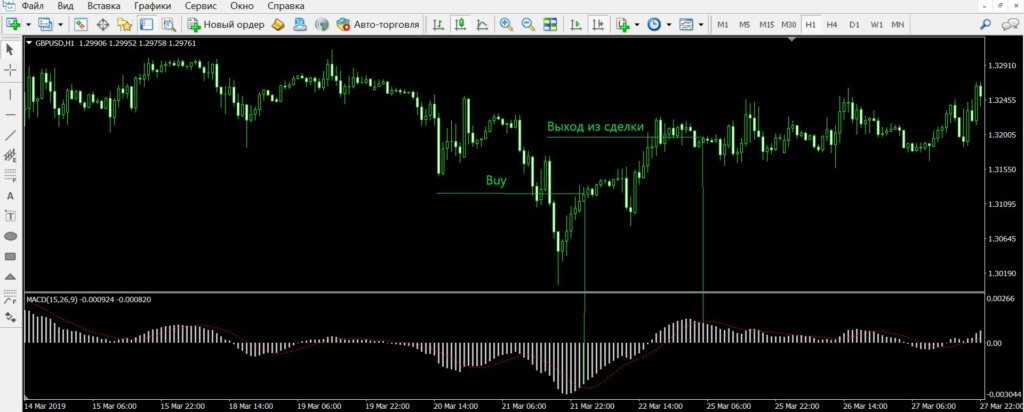Image resolution: width=1024 pixels, height=412 pixels.
Task: Choose the Ellipse shape tool
Action: pyautogui.click(x=11, y=236)
